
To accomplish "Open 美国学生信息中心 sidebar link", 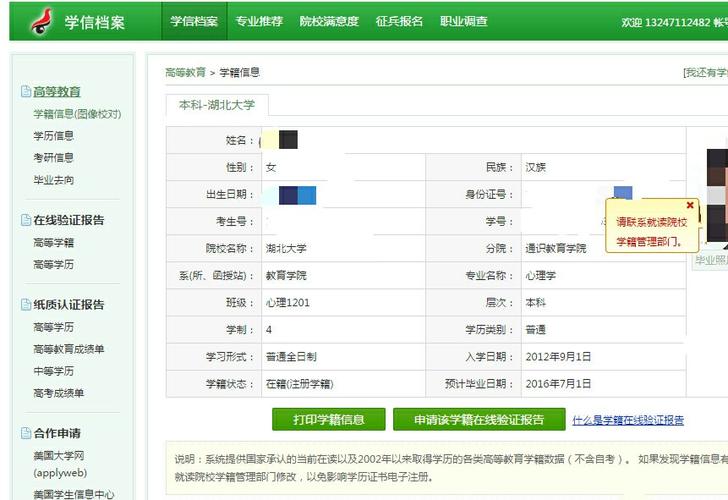I will (x=74, y=494).
